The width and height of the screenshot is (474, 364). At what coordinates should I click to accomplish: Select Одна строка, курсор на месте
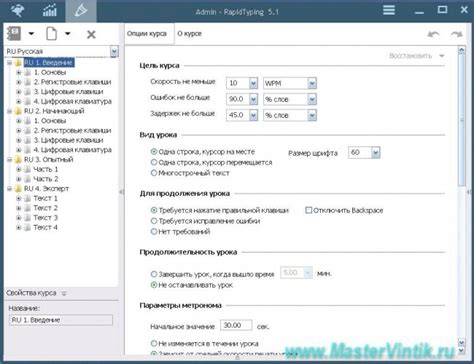154,152
